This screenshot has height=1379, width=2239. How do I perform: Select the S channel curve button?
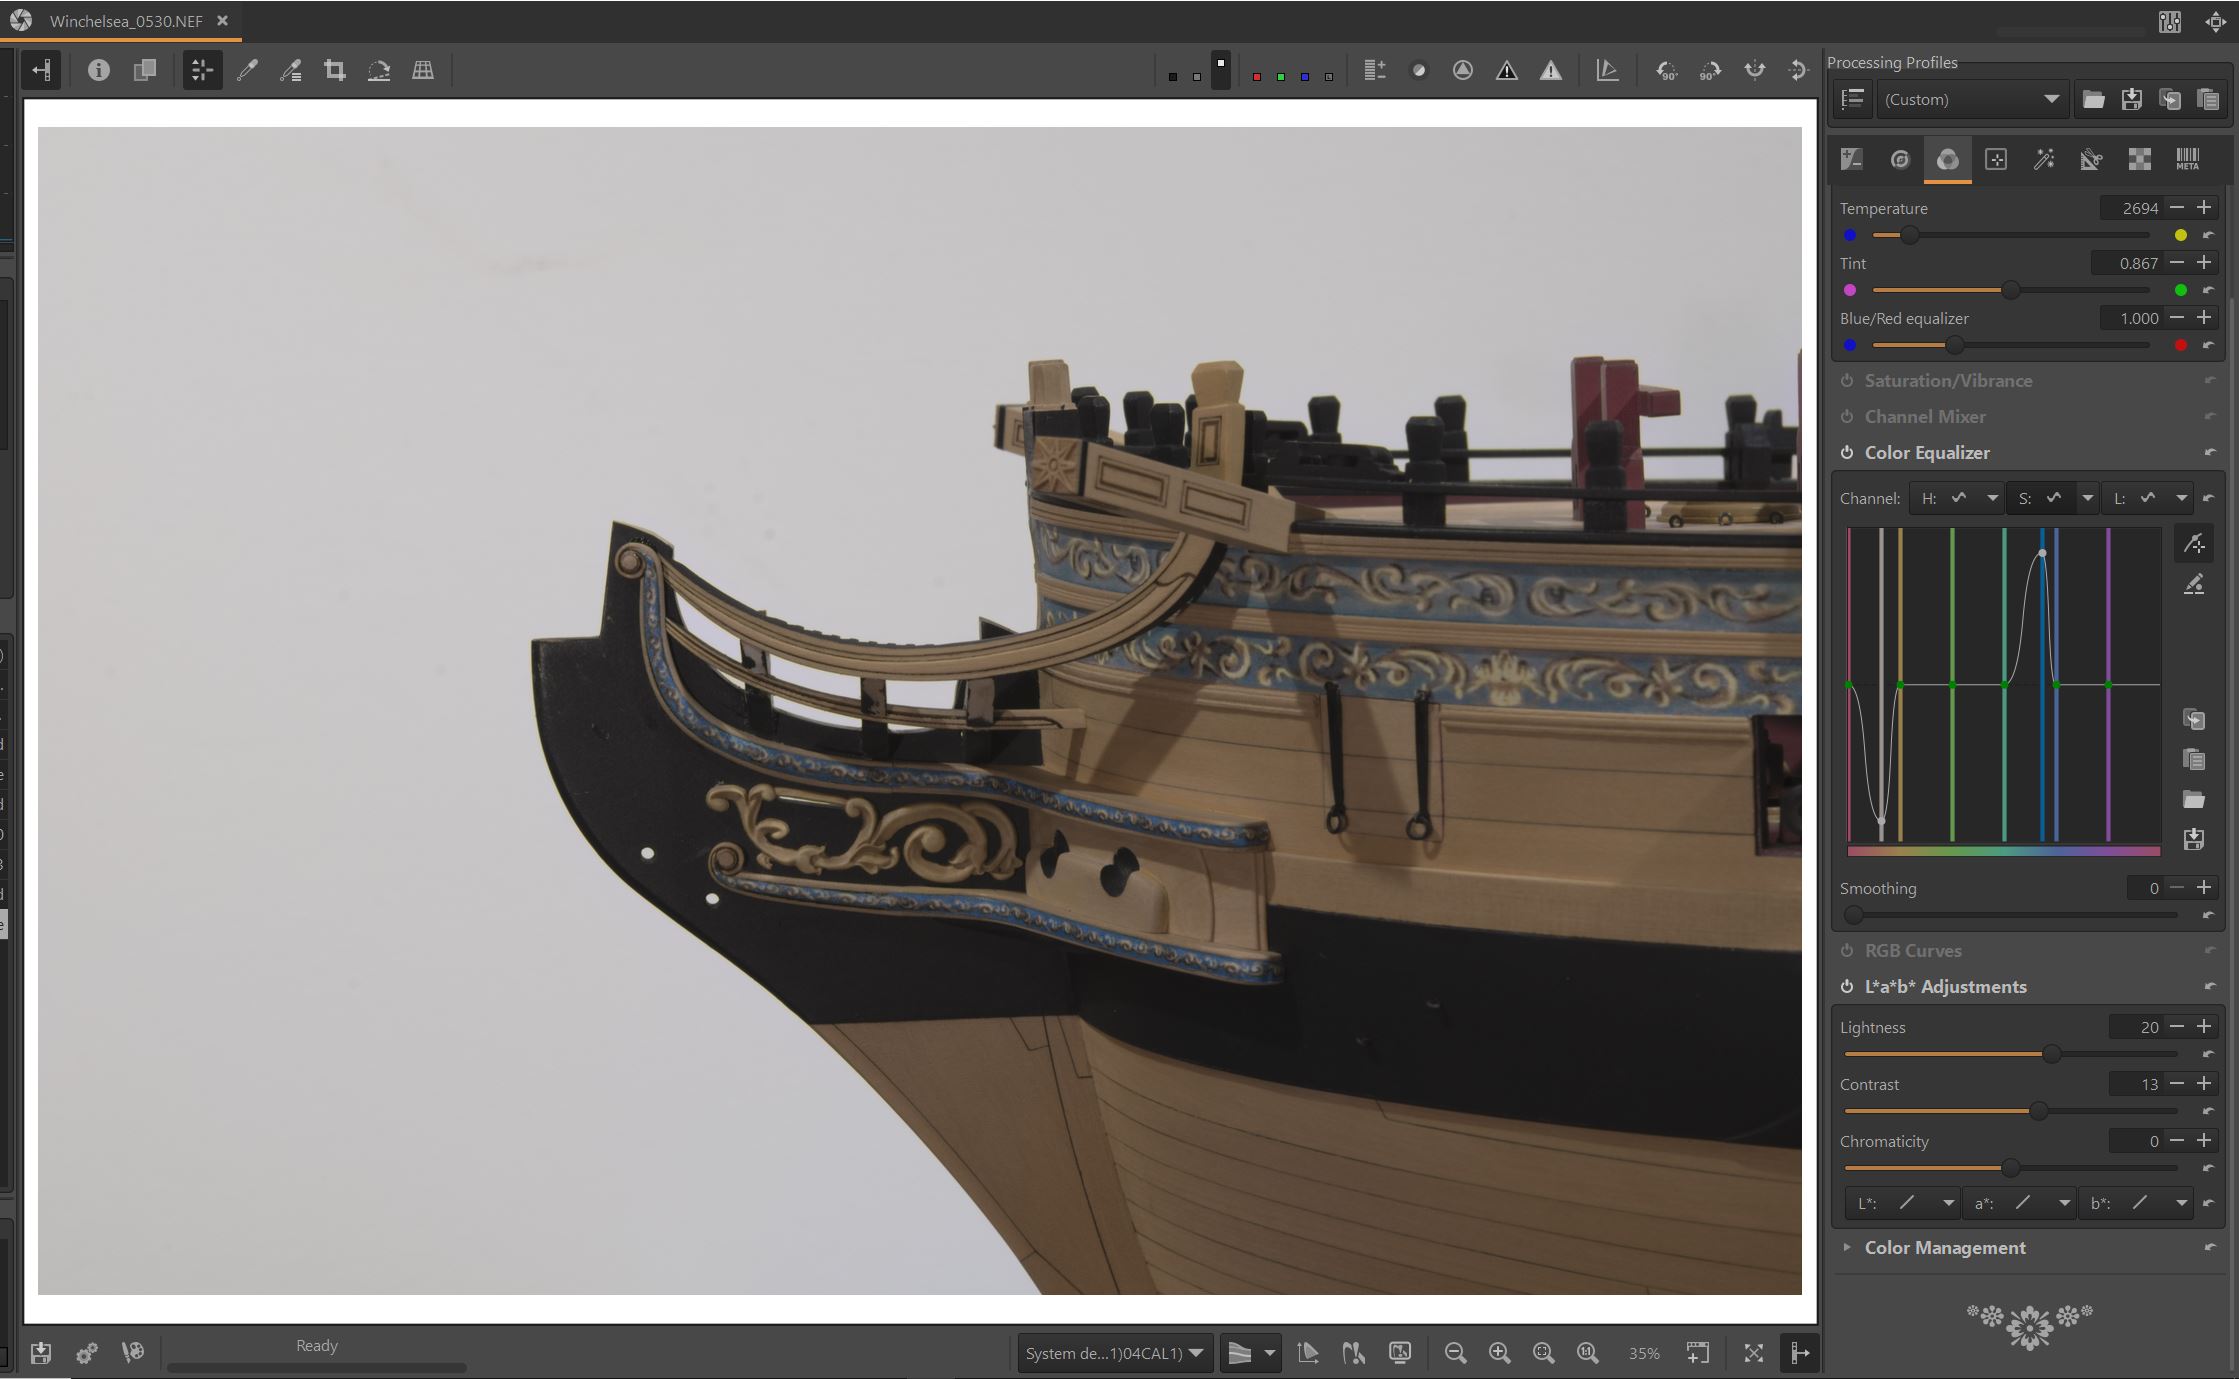(x=2041, y=498)
